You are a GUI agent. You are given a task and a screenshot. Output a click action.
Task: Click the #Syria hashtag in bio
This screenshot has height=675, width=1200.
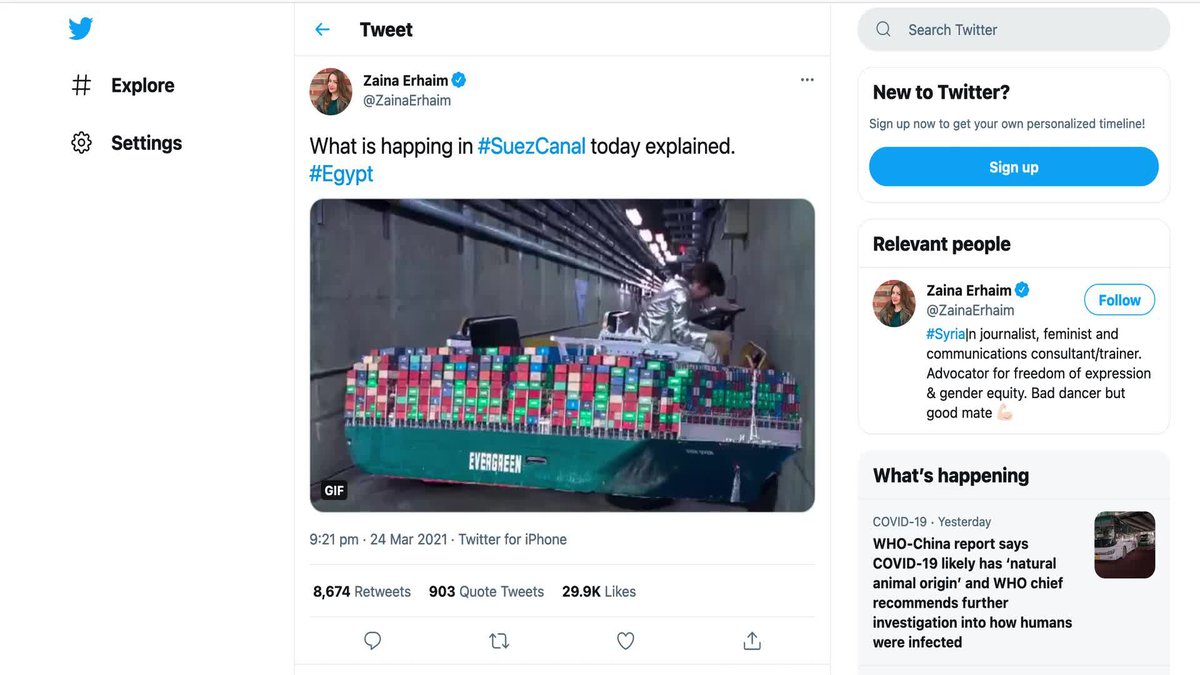pos(944,333)
